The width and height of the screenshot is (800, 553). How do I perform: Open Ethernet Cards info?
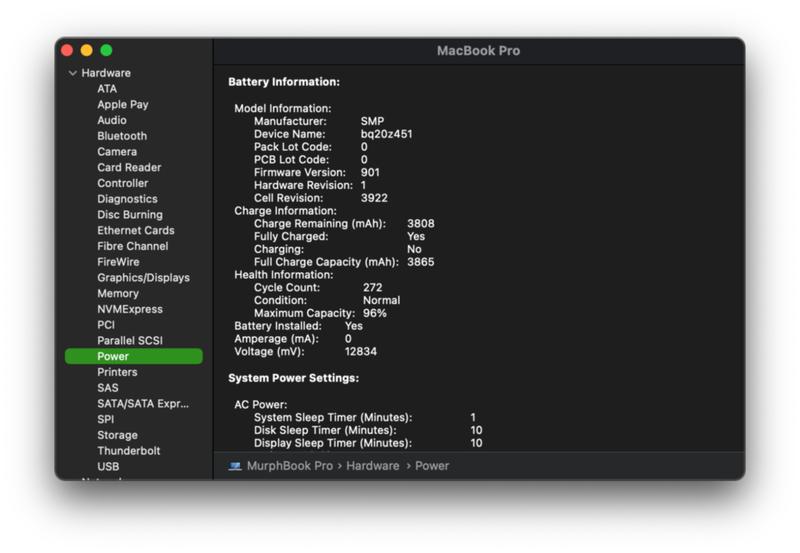pyautogui.click(x=136, y=231)
